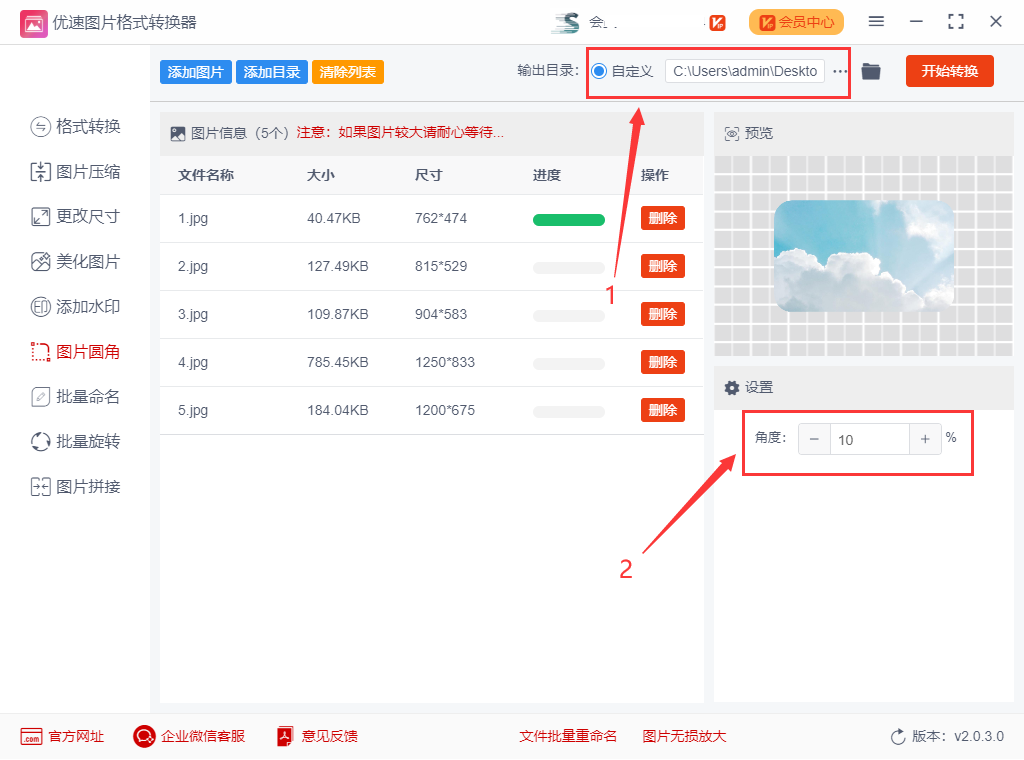
Task: Switch to 格式转换 in sidebar
Action: click(76, 126)
